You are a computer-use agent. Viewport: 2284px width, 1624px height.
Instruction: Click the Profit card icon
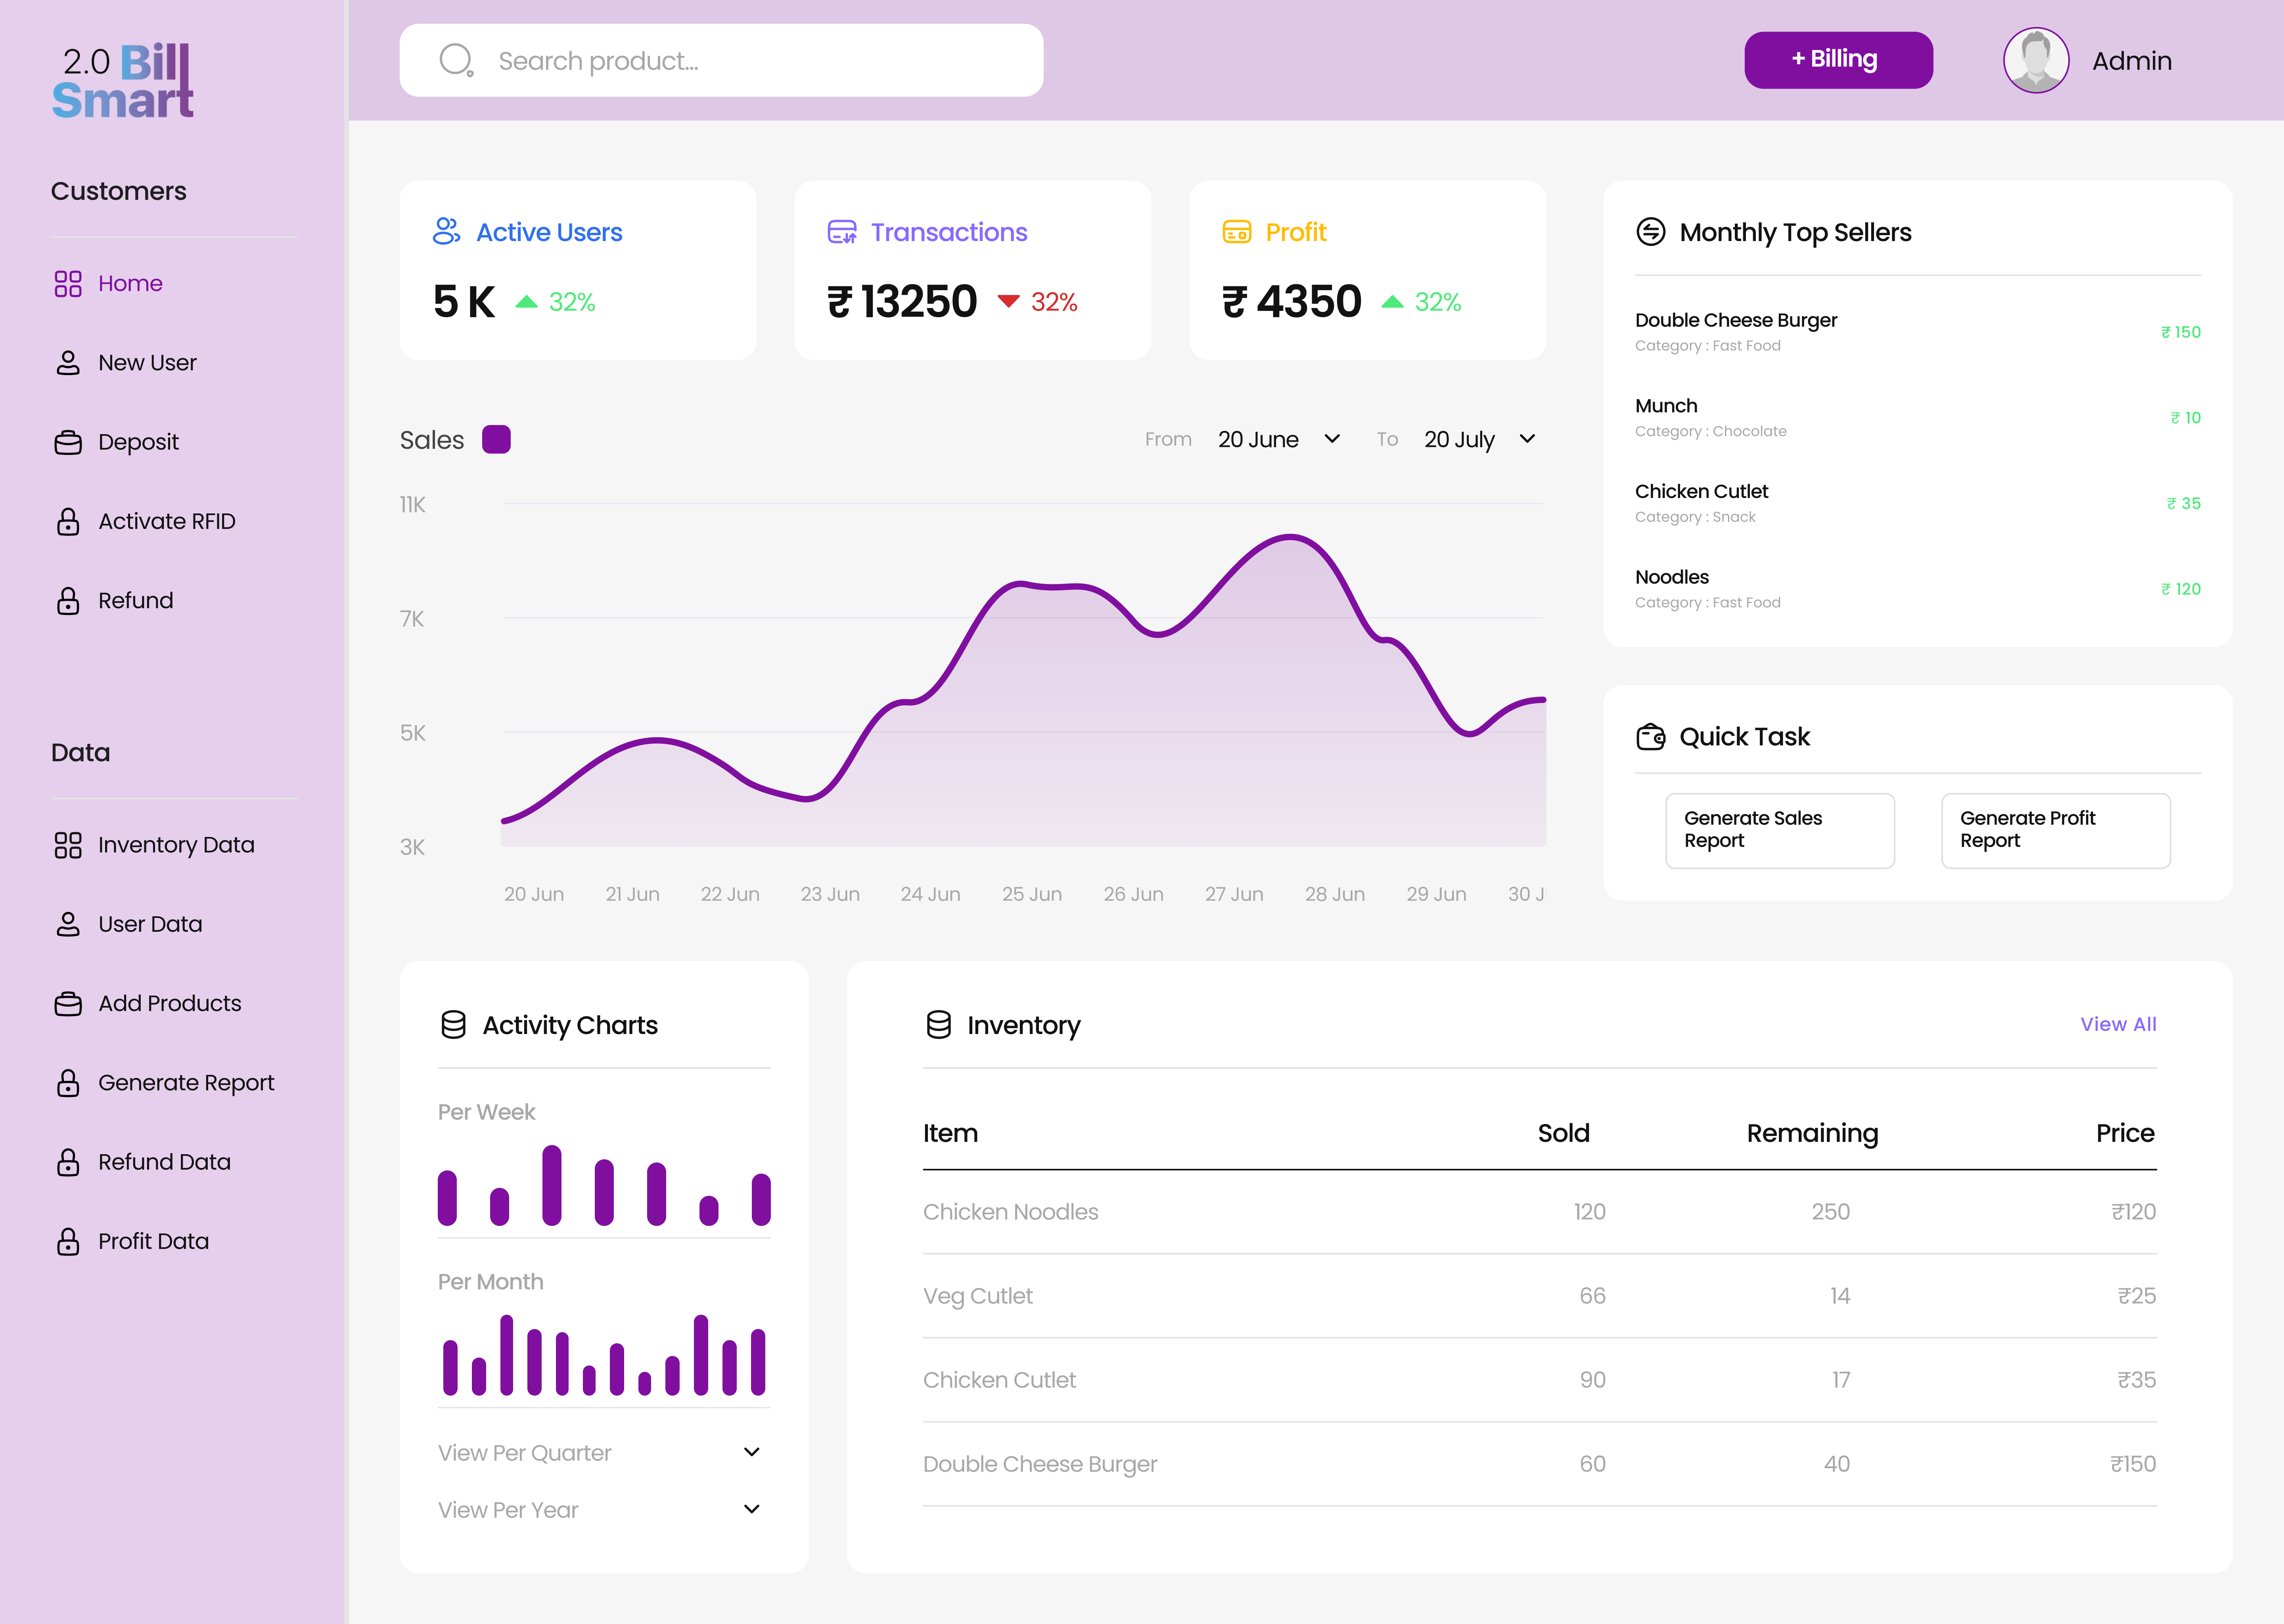[x=1237, y=232]
